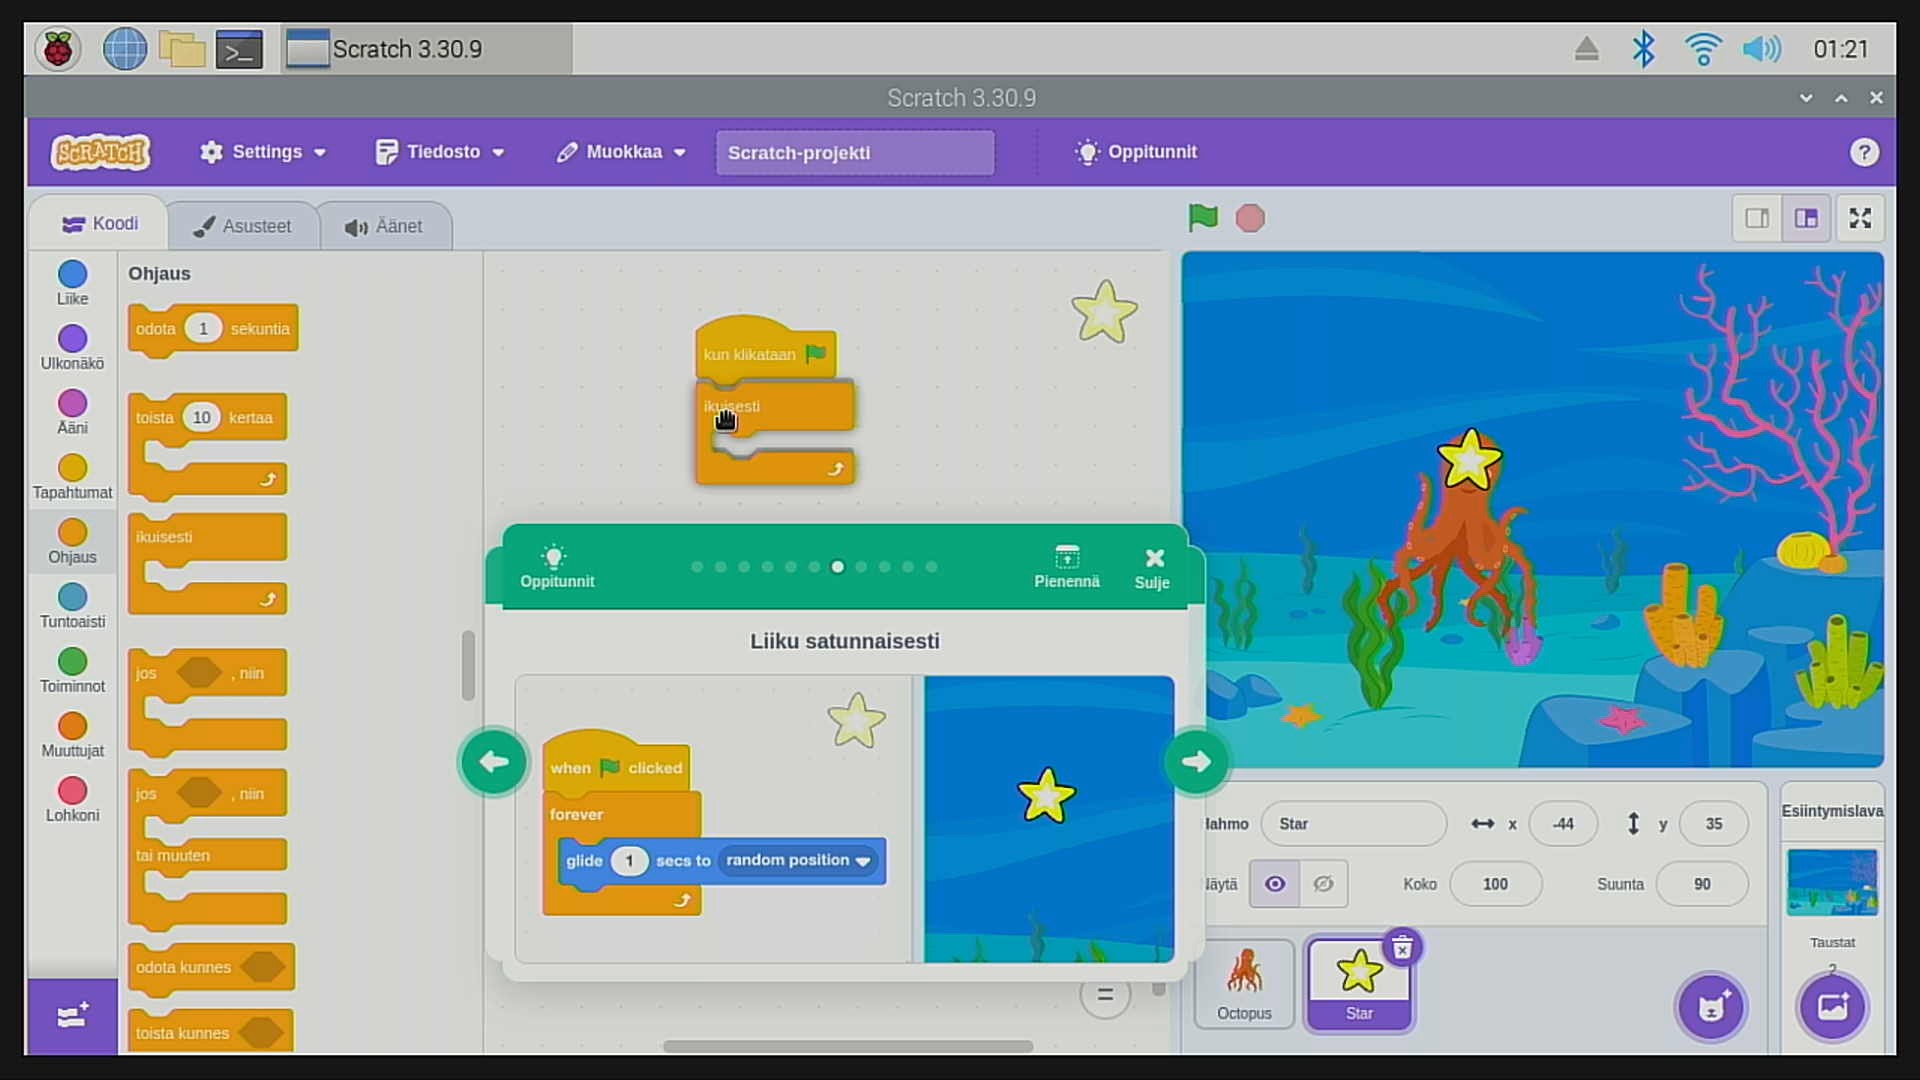Click the add extension button
Screen dimensions: 1920x1080
click(x=72, y=1016)
